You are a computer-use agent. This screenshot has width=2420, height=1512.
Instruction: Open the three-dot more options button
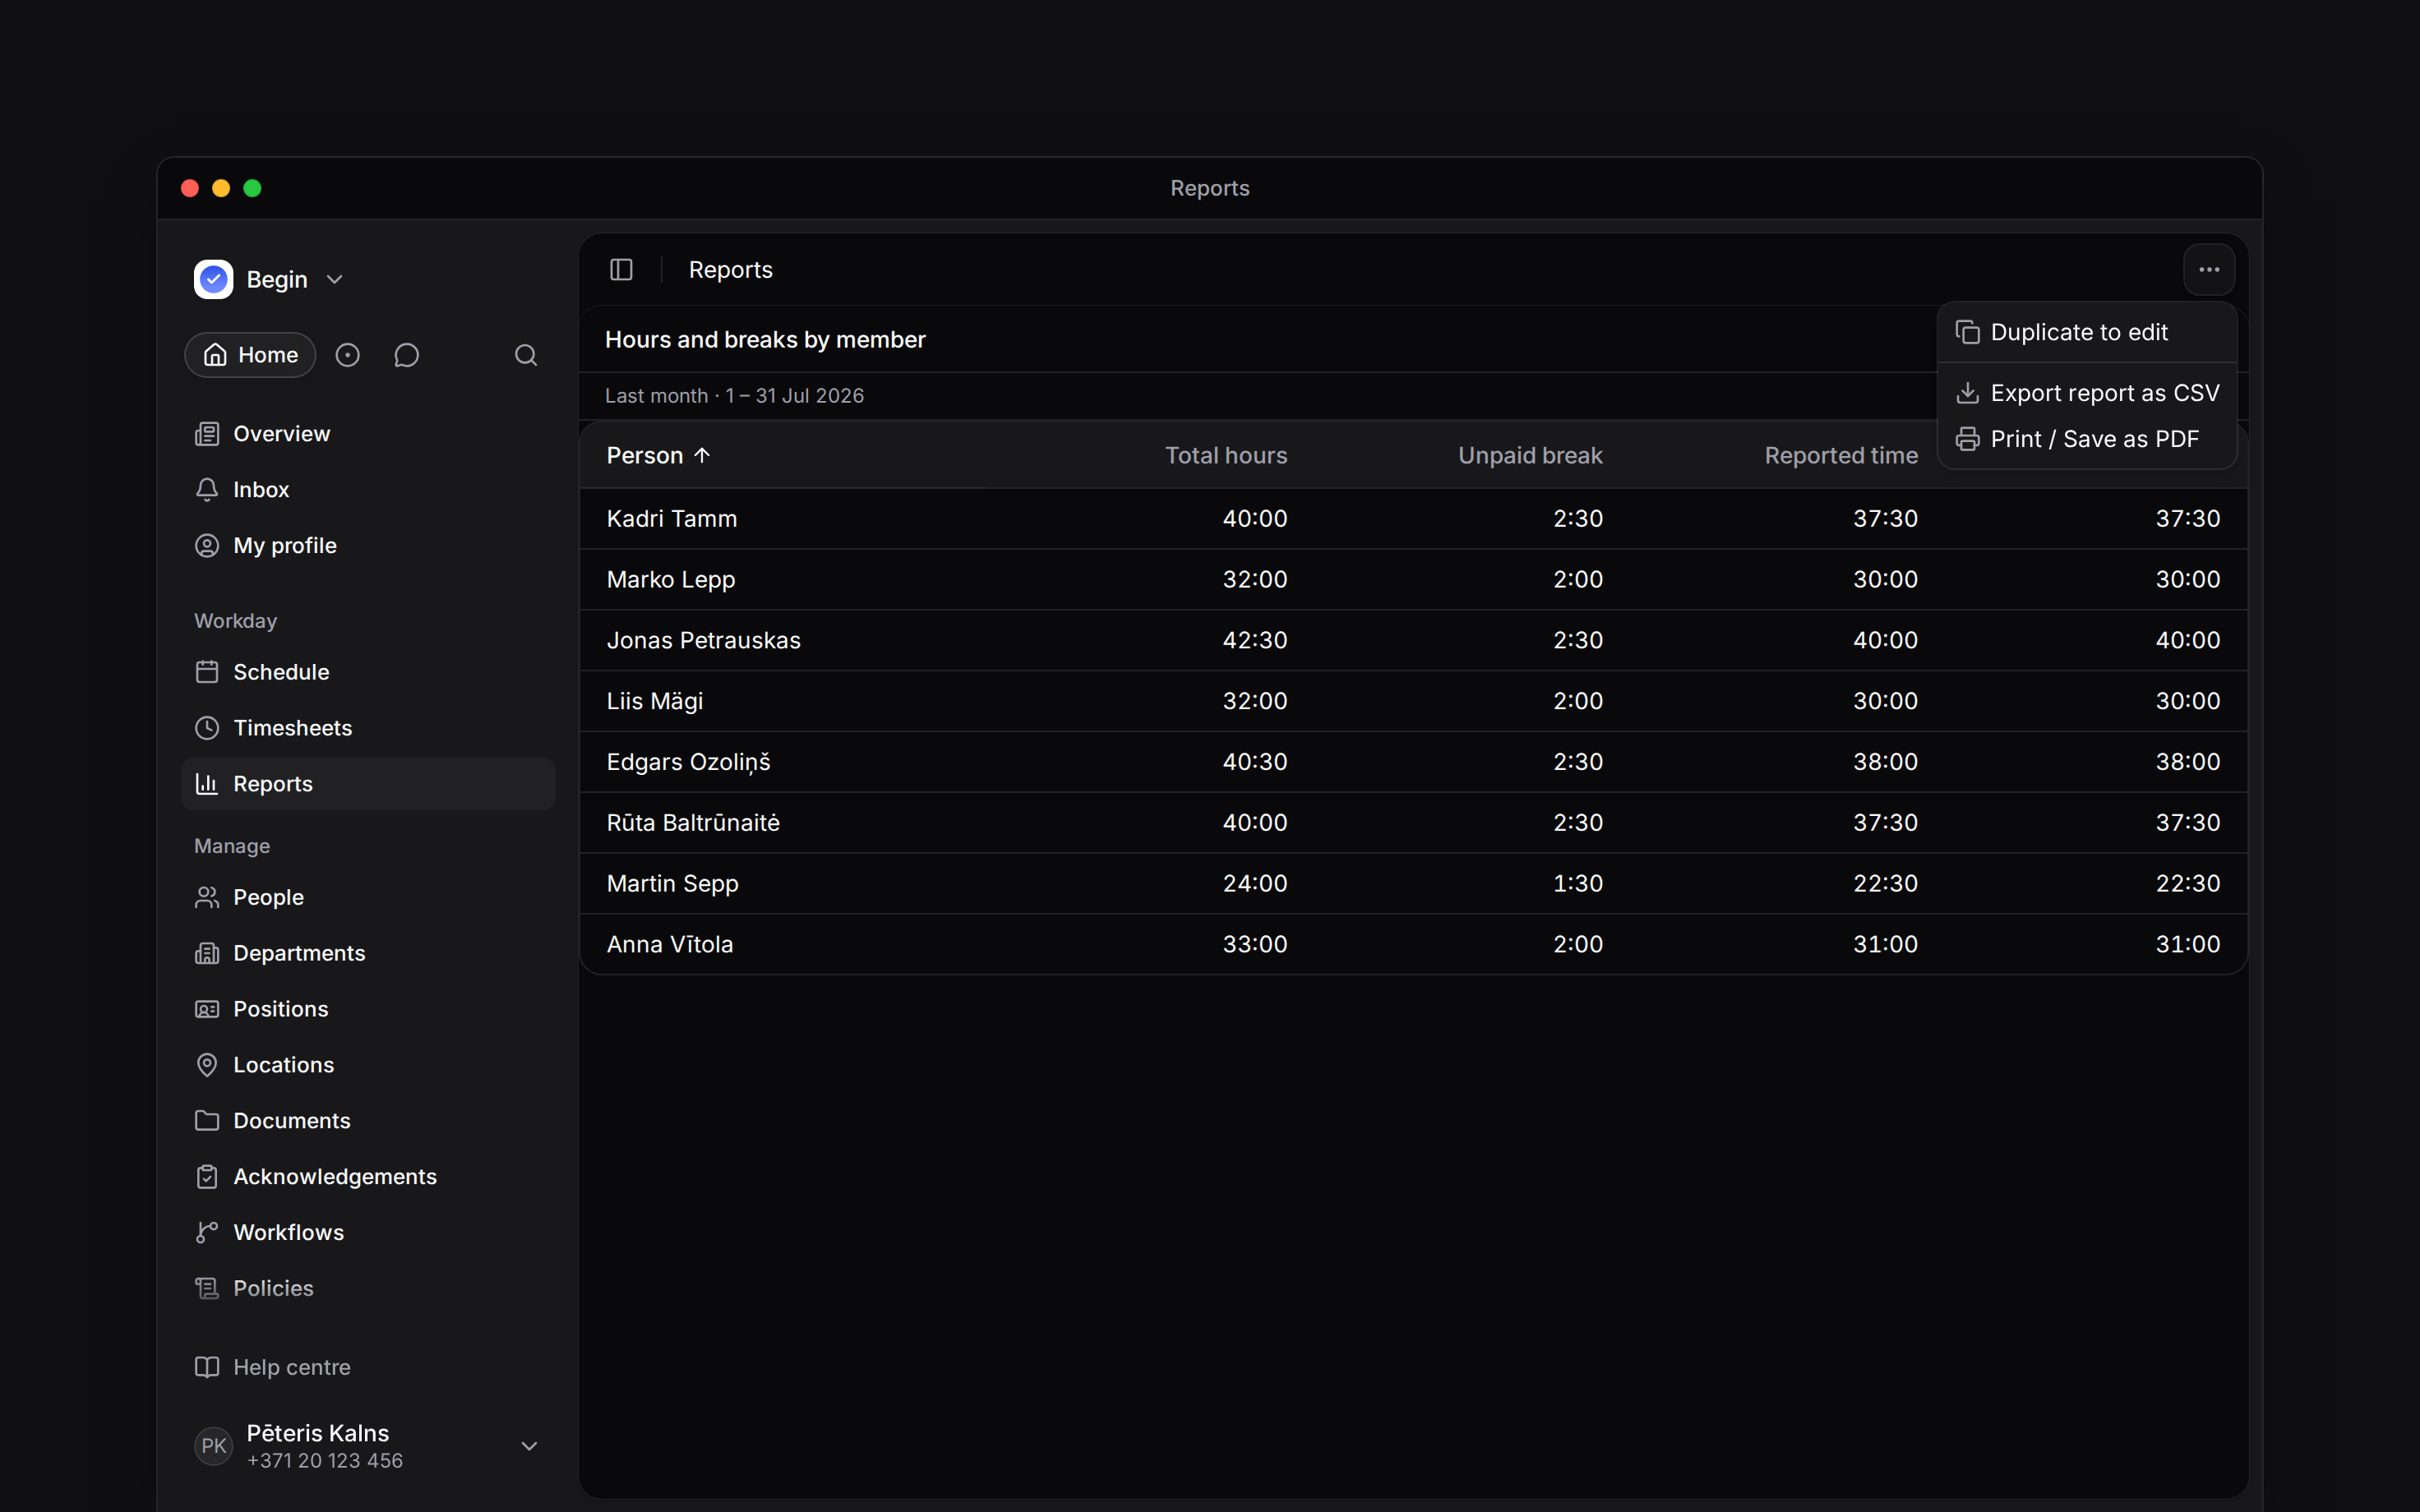click(x=2209, y=270)
